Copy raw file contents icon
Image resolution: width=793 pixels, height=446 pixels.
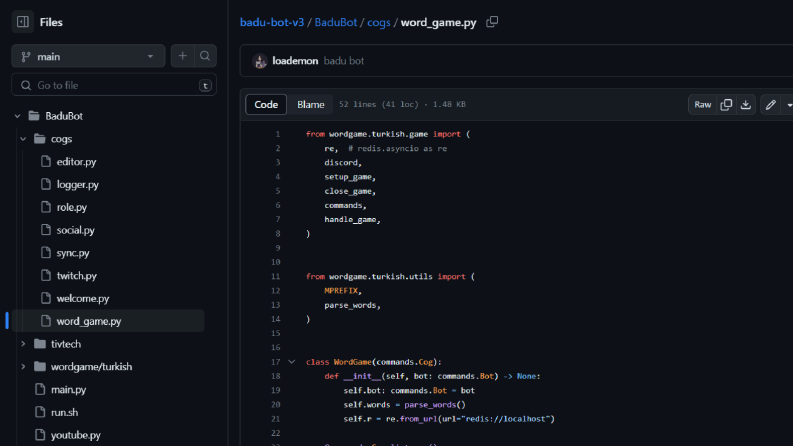(726, 105)
